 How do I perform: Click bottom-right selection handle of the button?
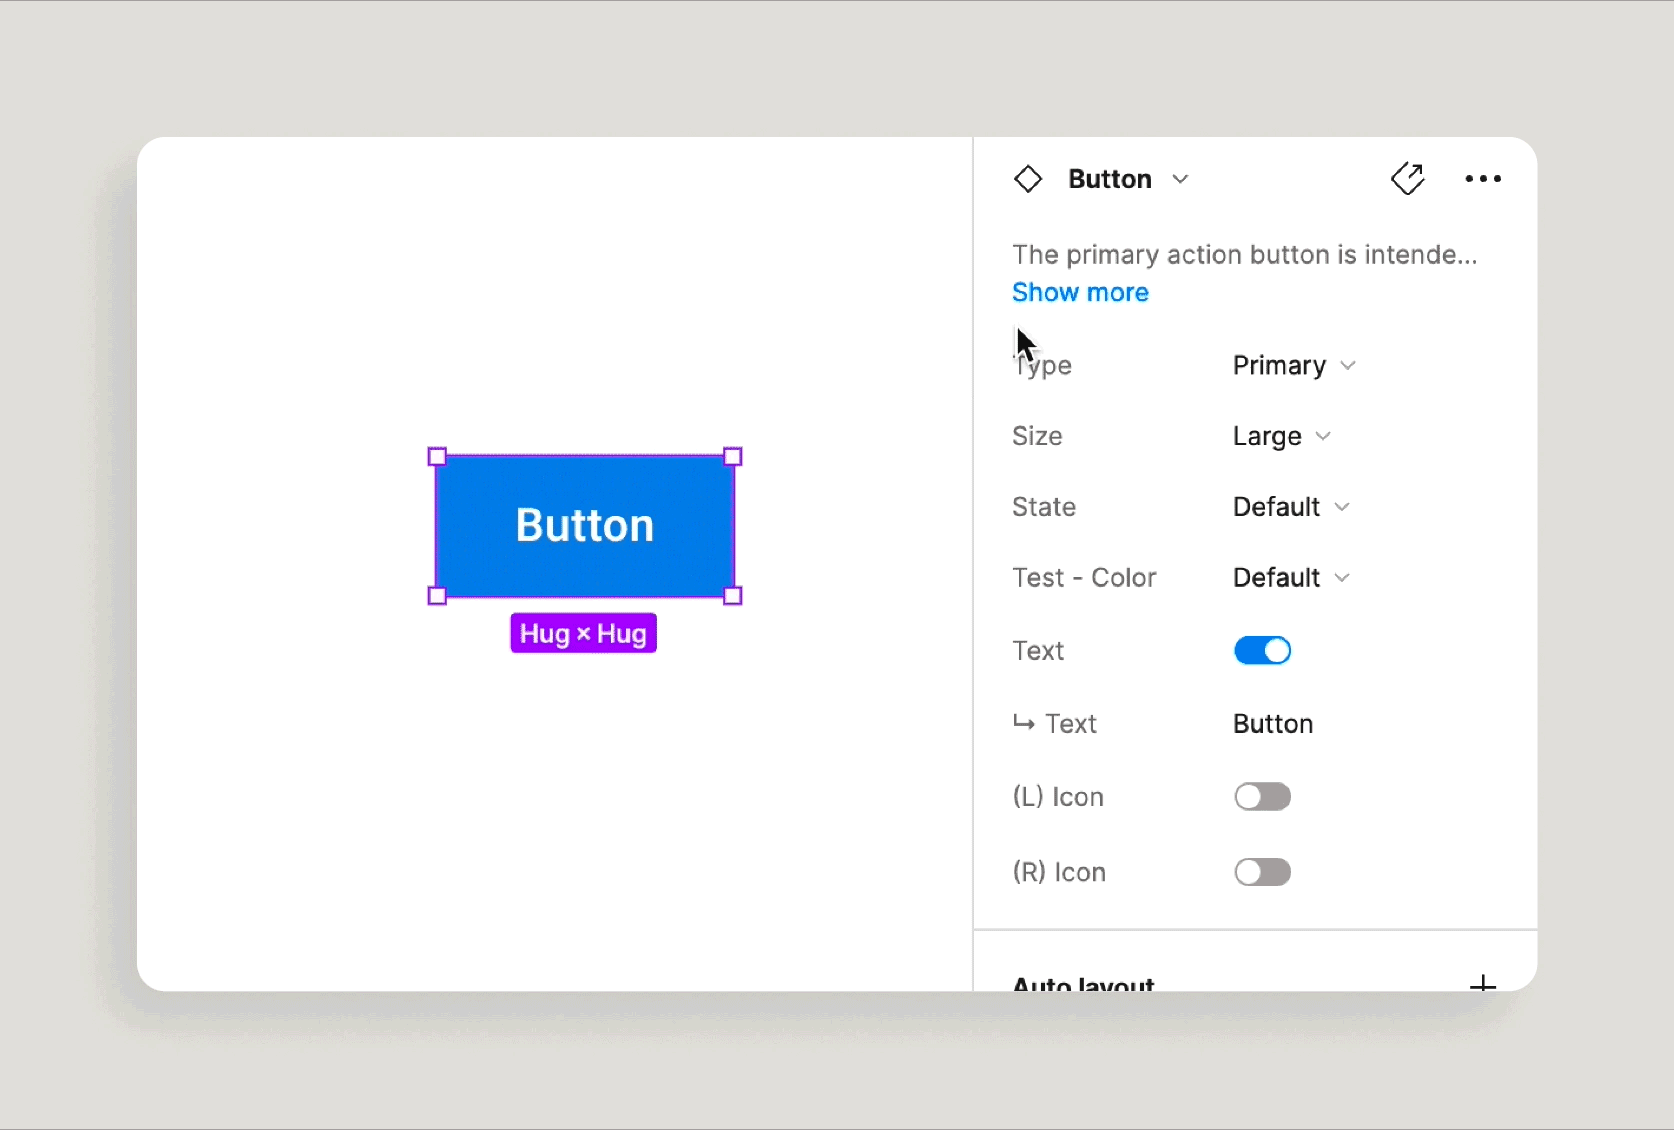[x=732, y=596]
